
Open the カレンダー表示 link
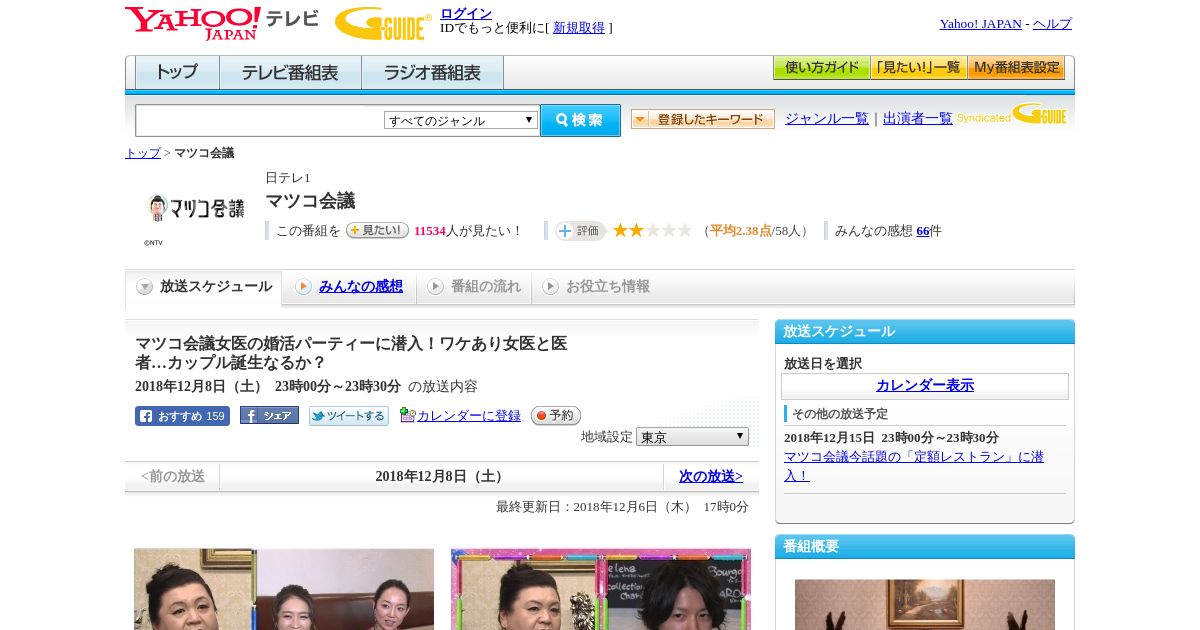click(925, 386)
